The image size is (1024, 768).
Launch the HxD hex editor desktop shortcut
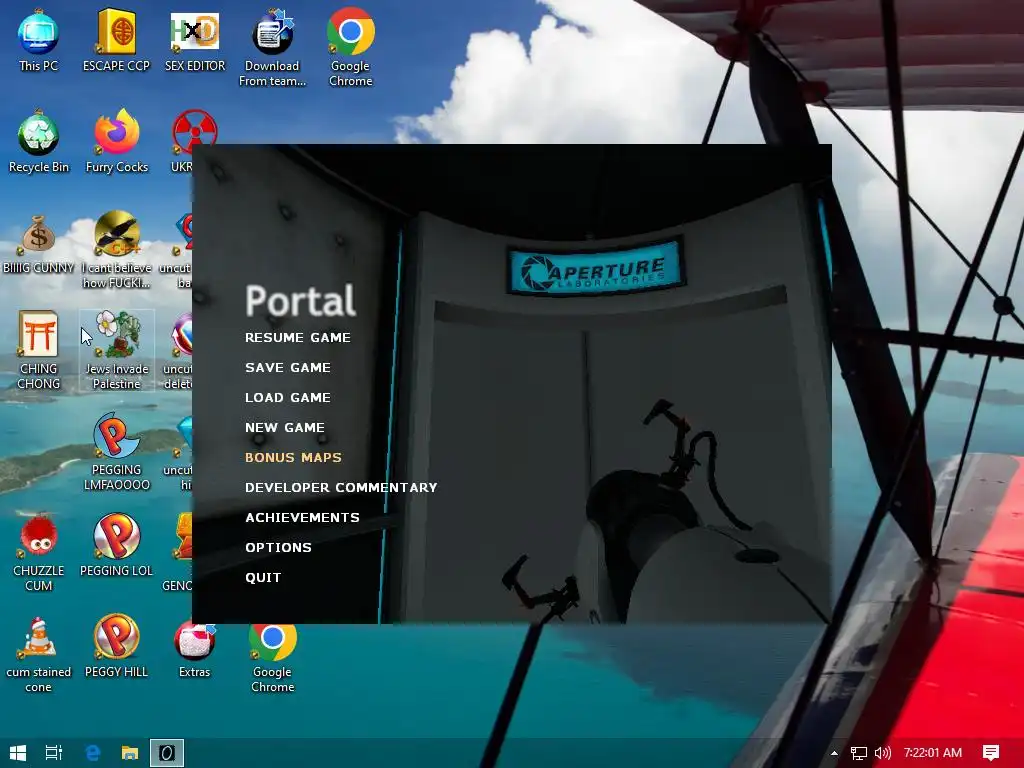pyautogui.click(x=195, y=41)
